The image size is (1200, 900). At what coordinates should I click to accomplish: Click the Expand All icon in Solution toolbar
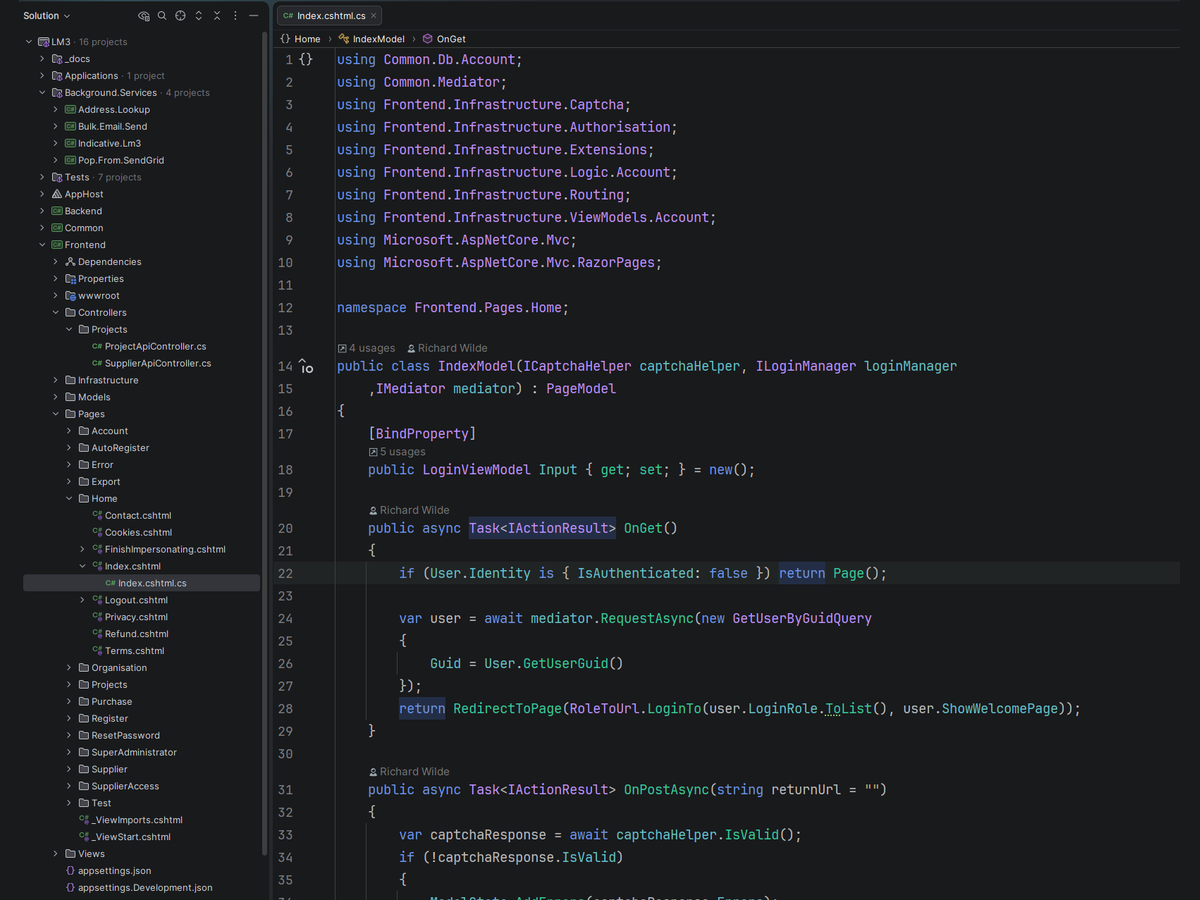[x=199, y=16]
